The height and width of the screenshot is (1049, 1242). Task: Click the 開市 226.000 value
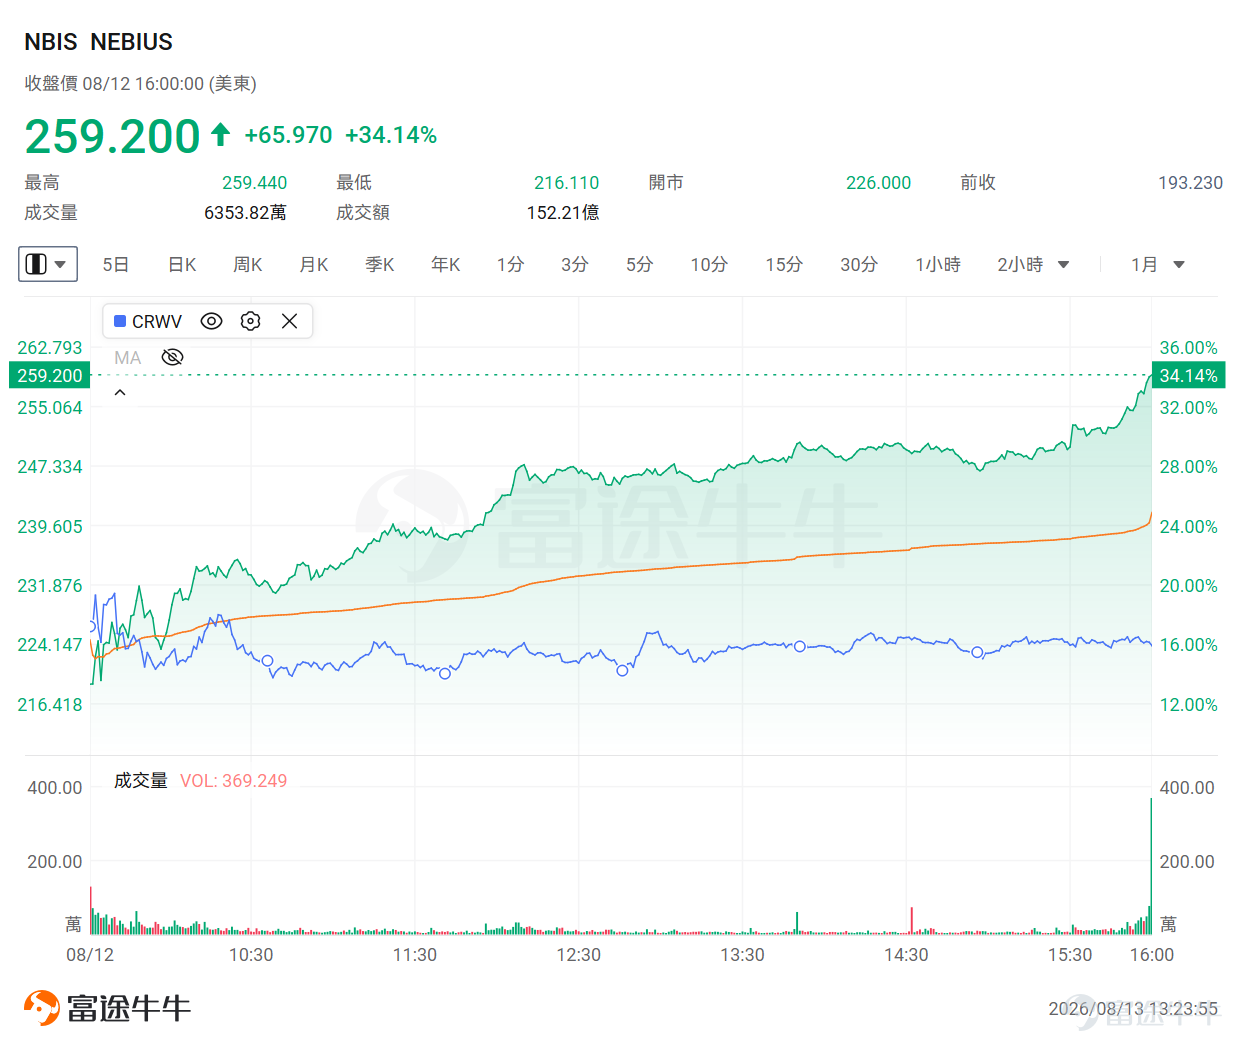tap(878, 182)
